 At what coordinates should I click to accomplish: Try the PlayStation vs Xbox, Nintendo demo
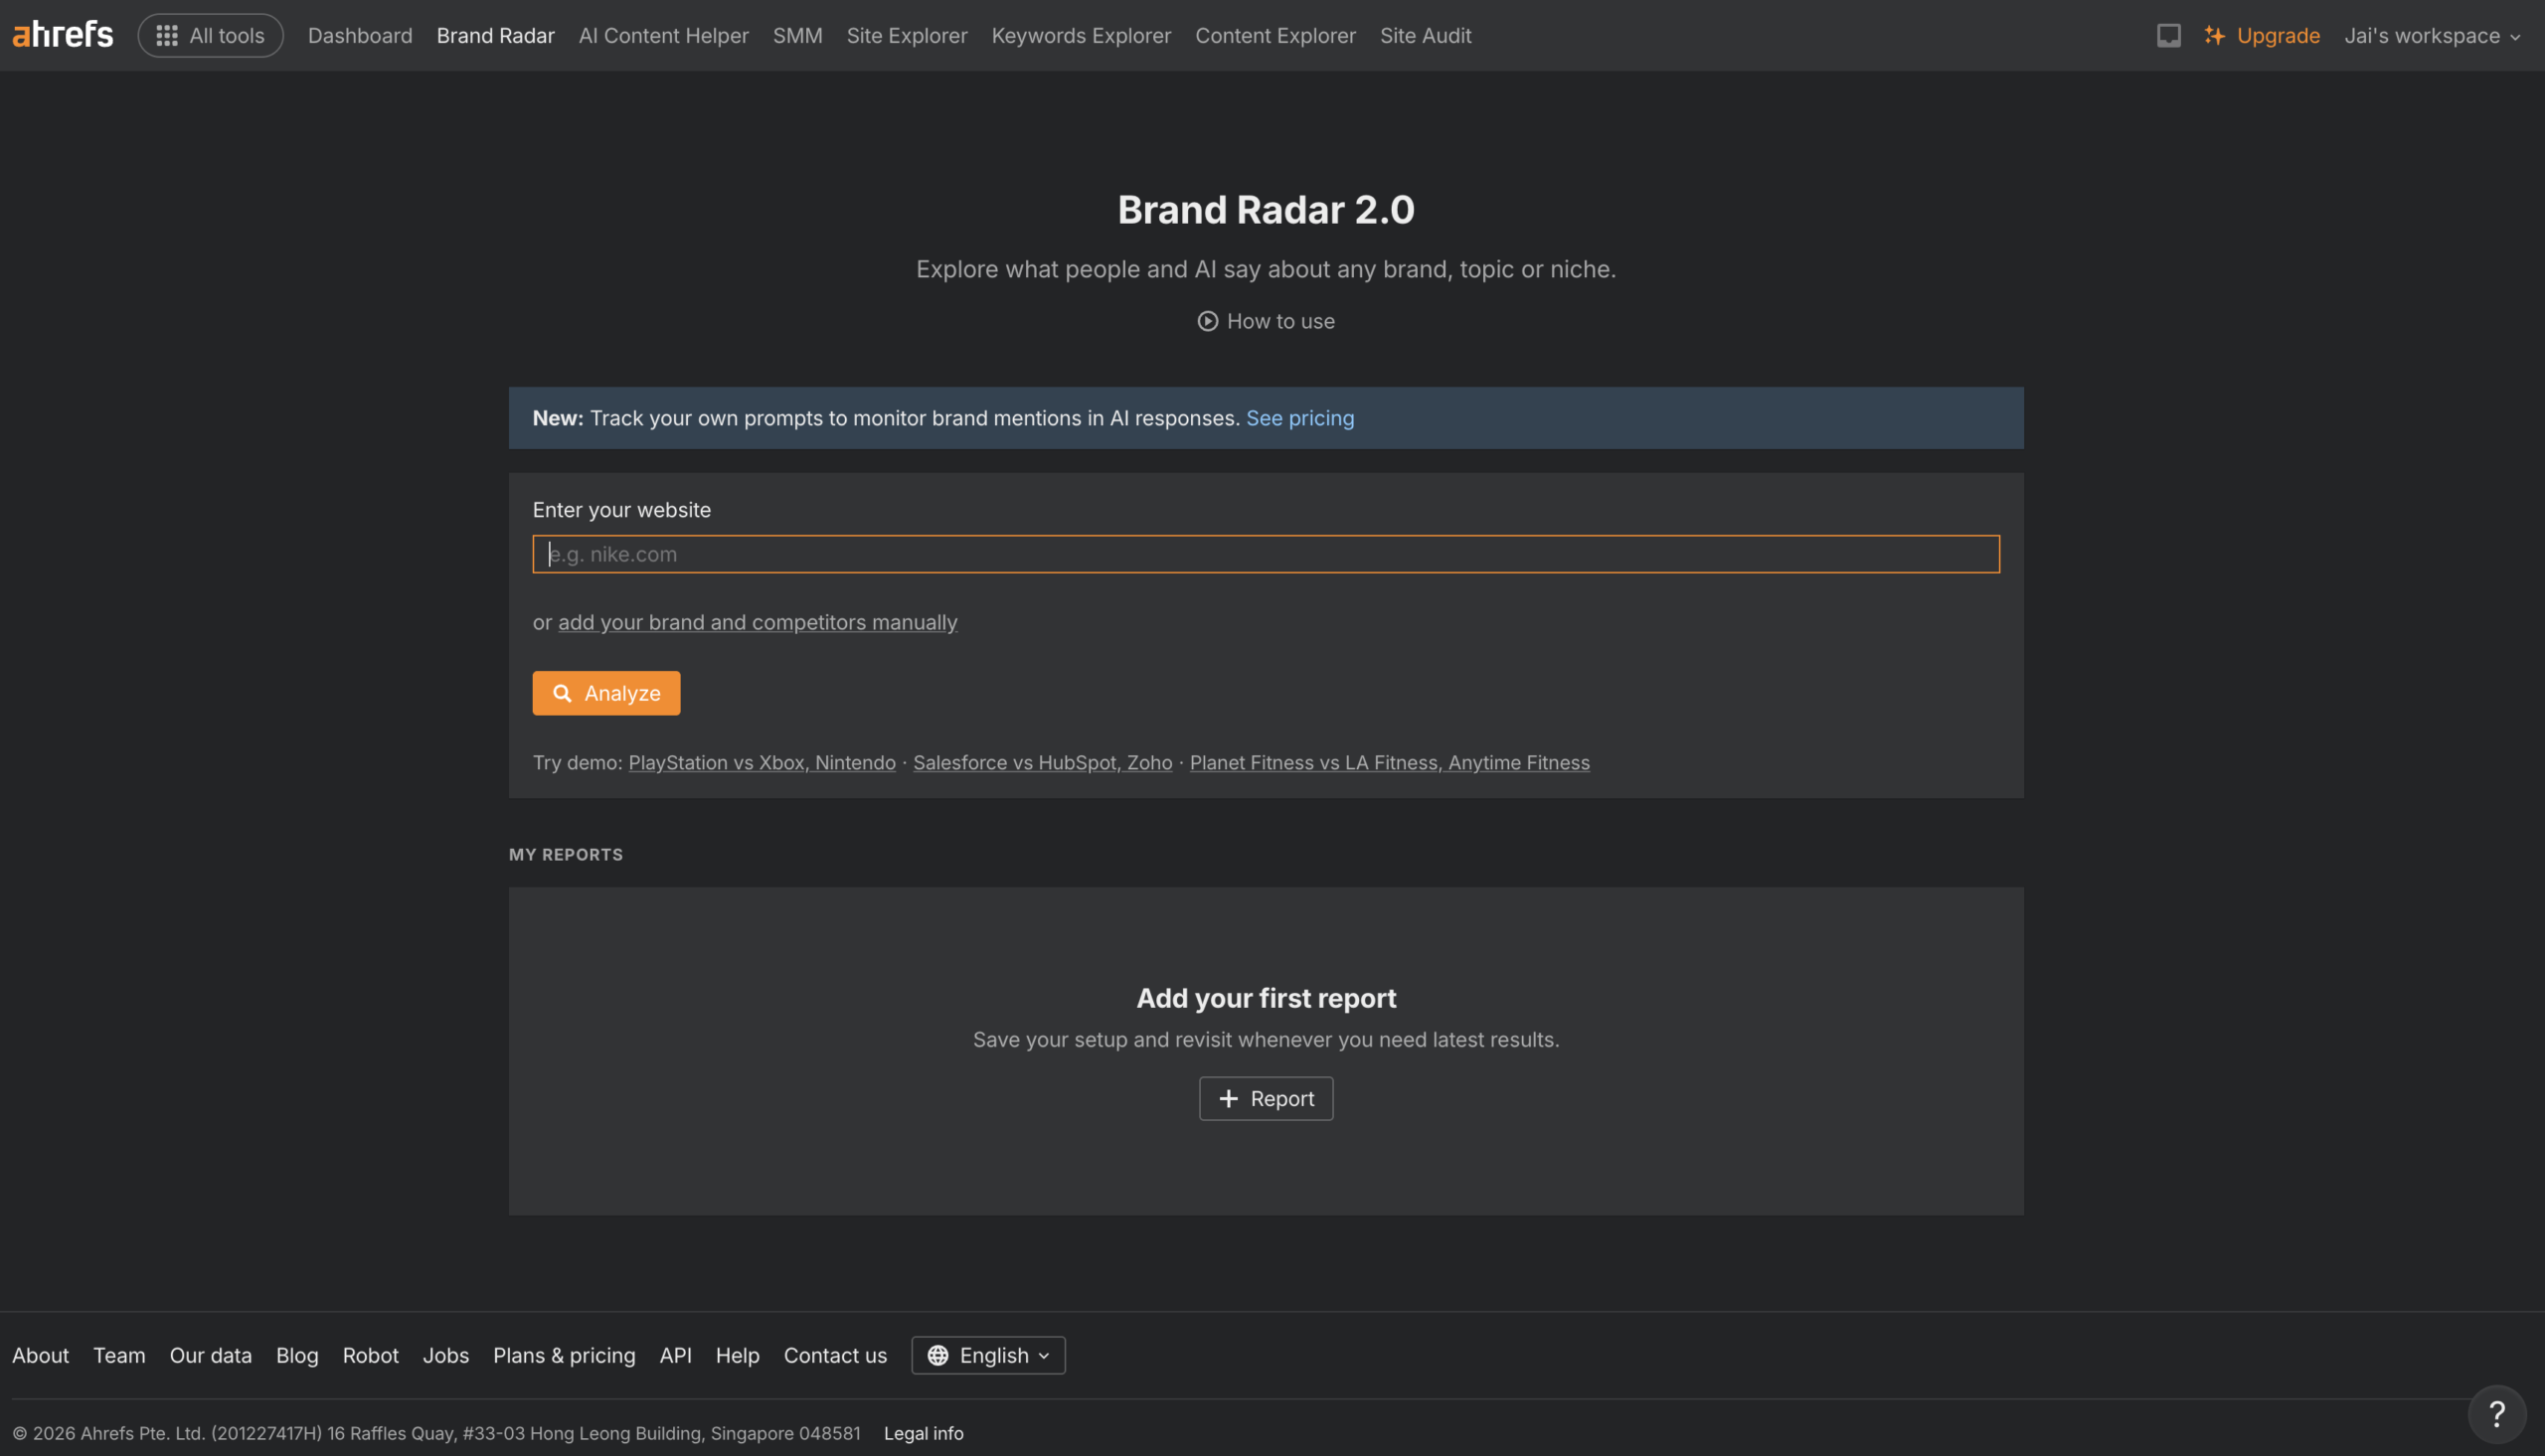point(762,762)
